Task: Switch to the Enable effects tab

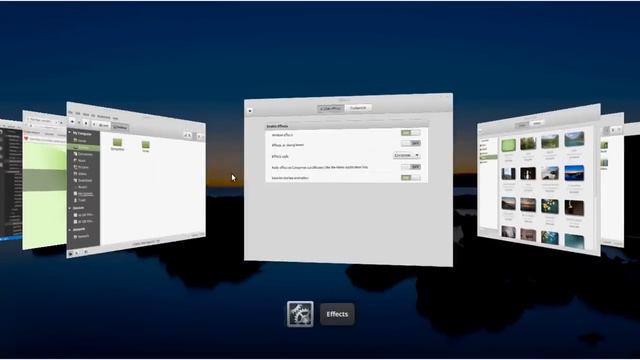Action: tap(331, 109)
